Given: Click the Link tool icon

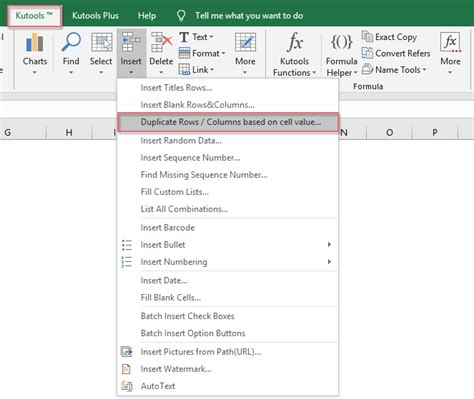Looking at the screenshot, I should click(x=184, y=69).
